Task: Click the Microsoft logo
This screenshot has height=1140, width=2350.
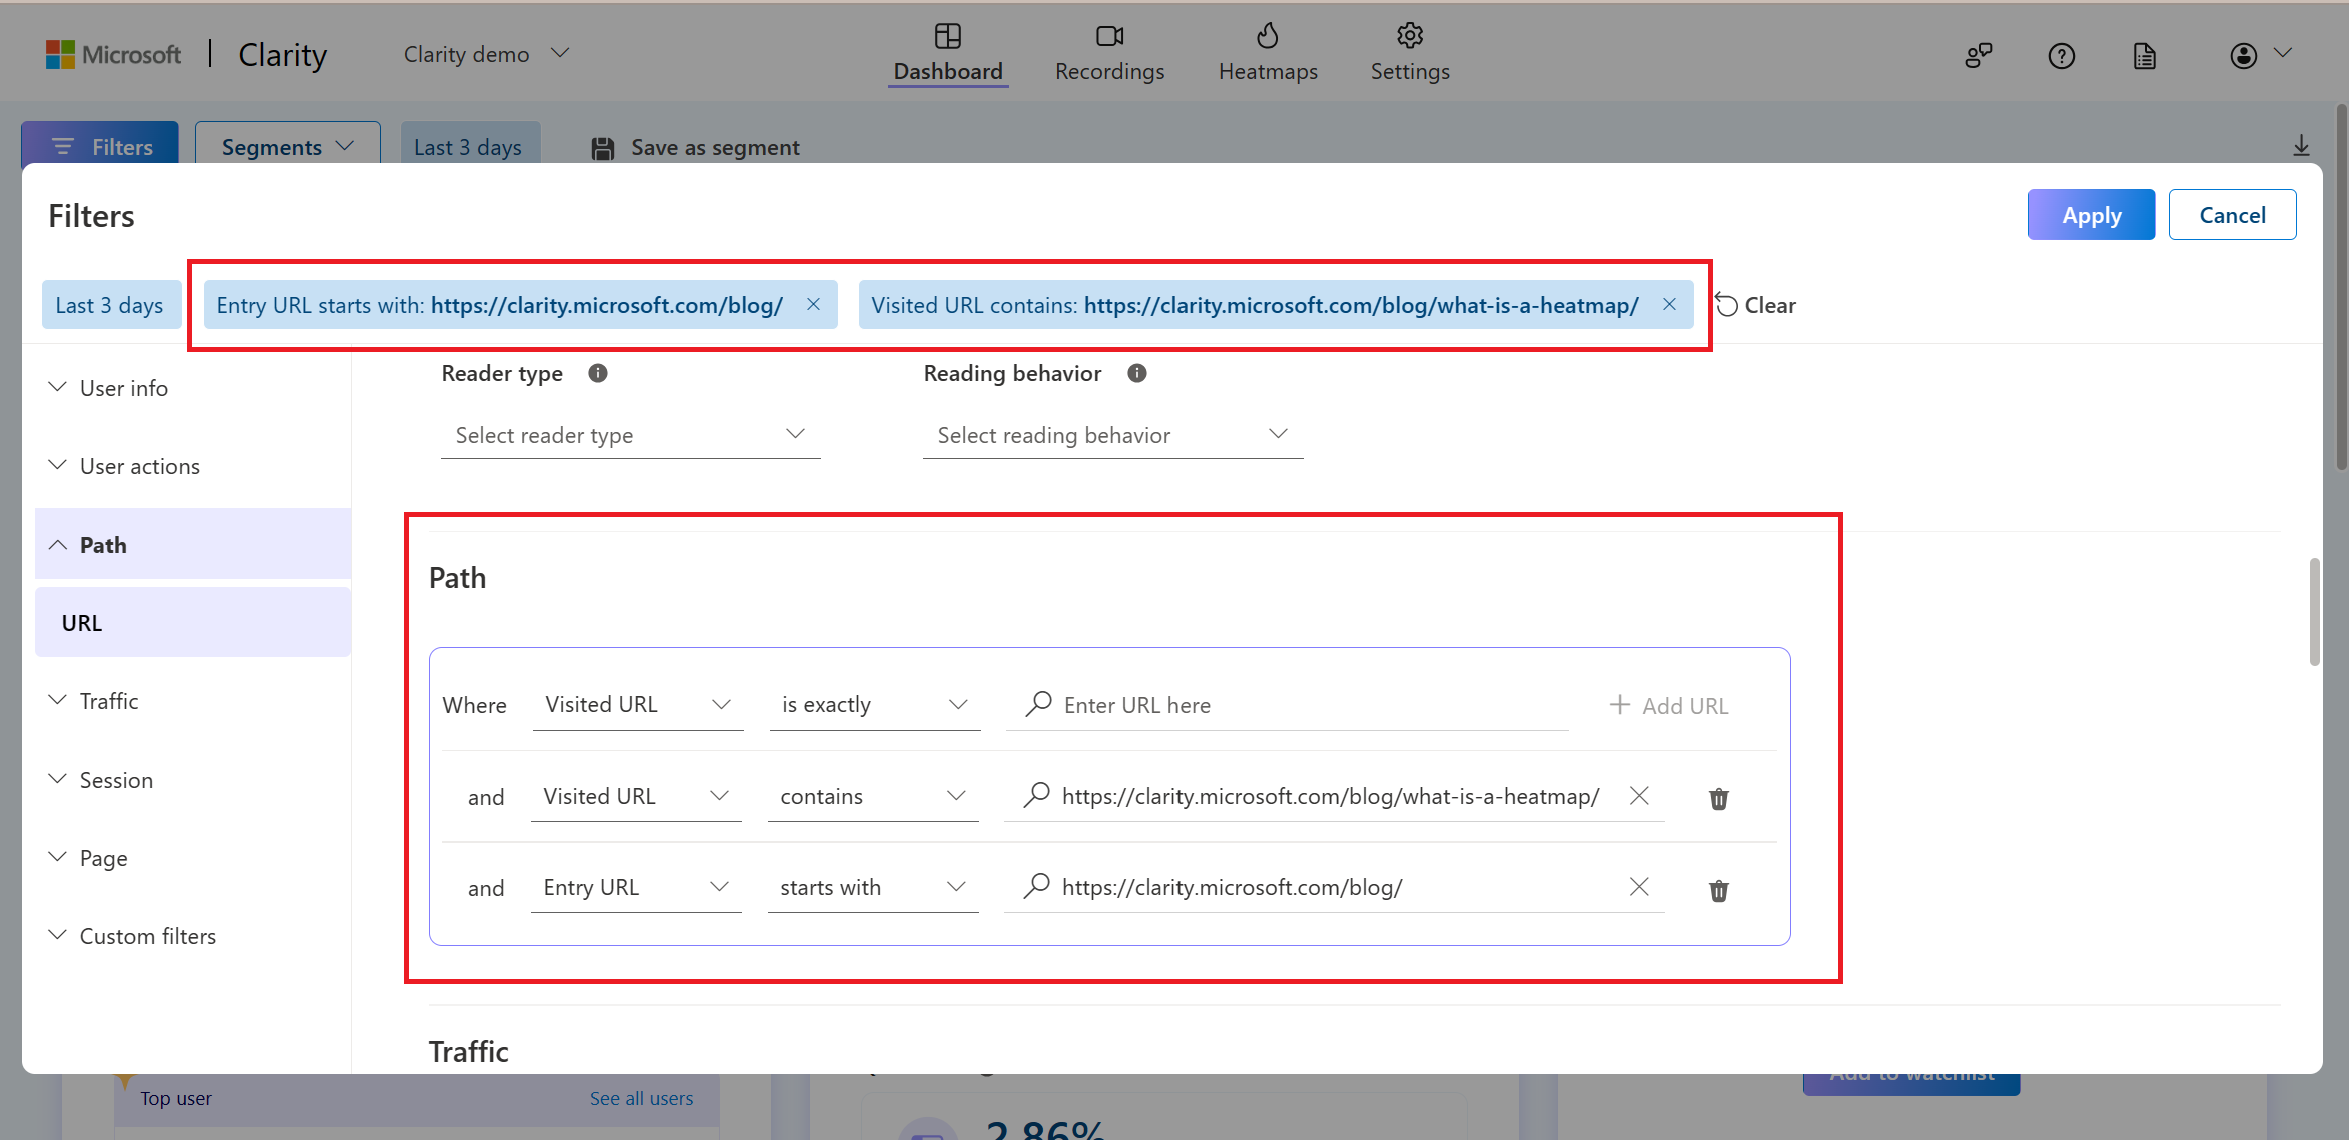Action: point(113,54)
